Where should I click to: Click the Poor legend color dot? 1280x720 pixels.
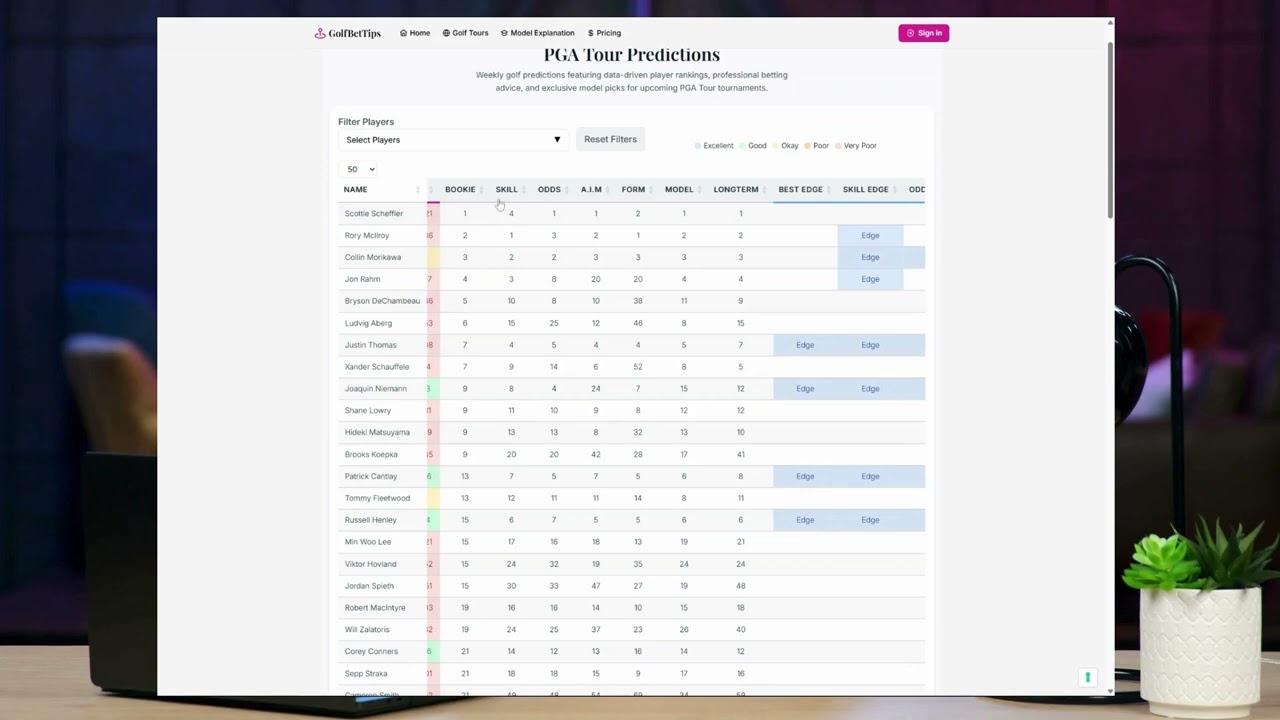click(x=808, y=146)
